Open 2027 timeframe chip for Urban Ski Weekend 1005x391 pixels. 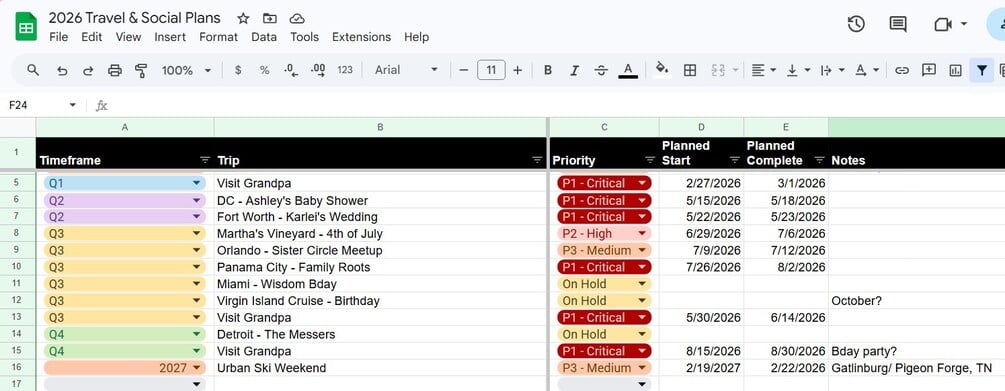(x=124, y=368)
